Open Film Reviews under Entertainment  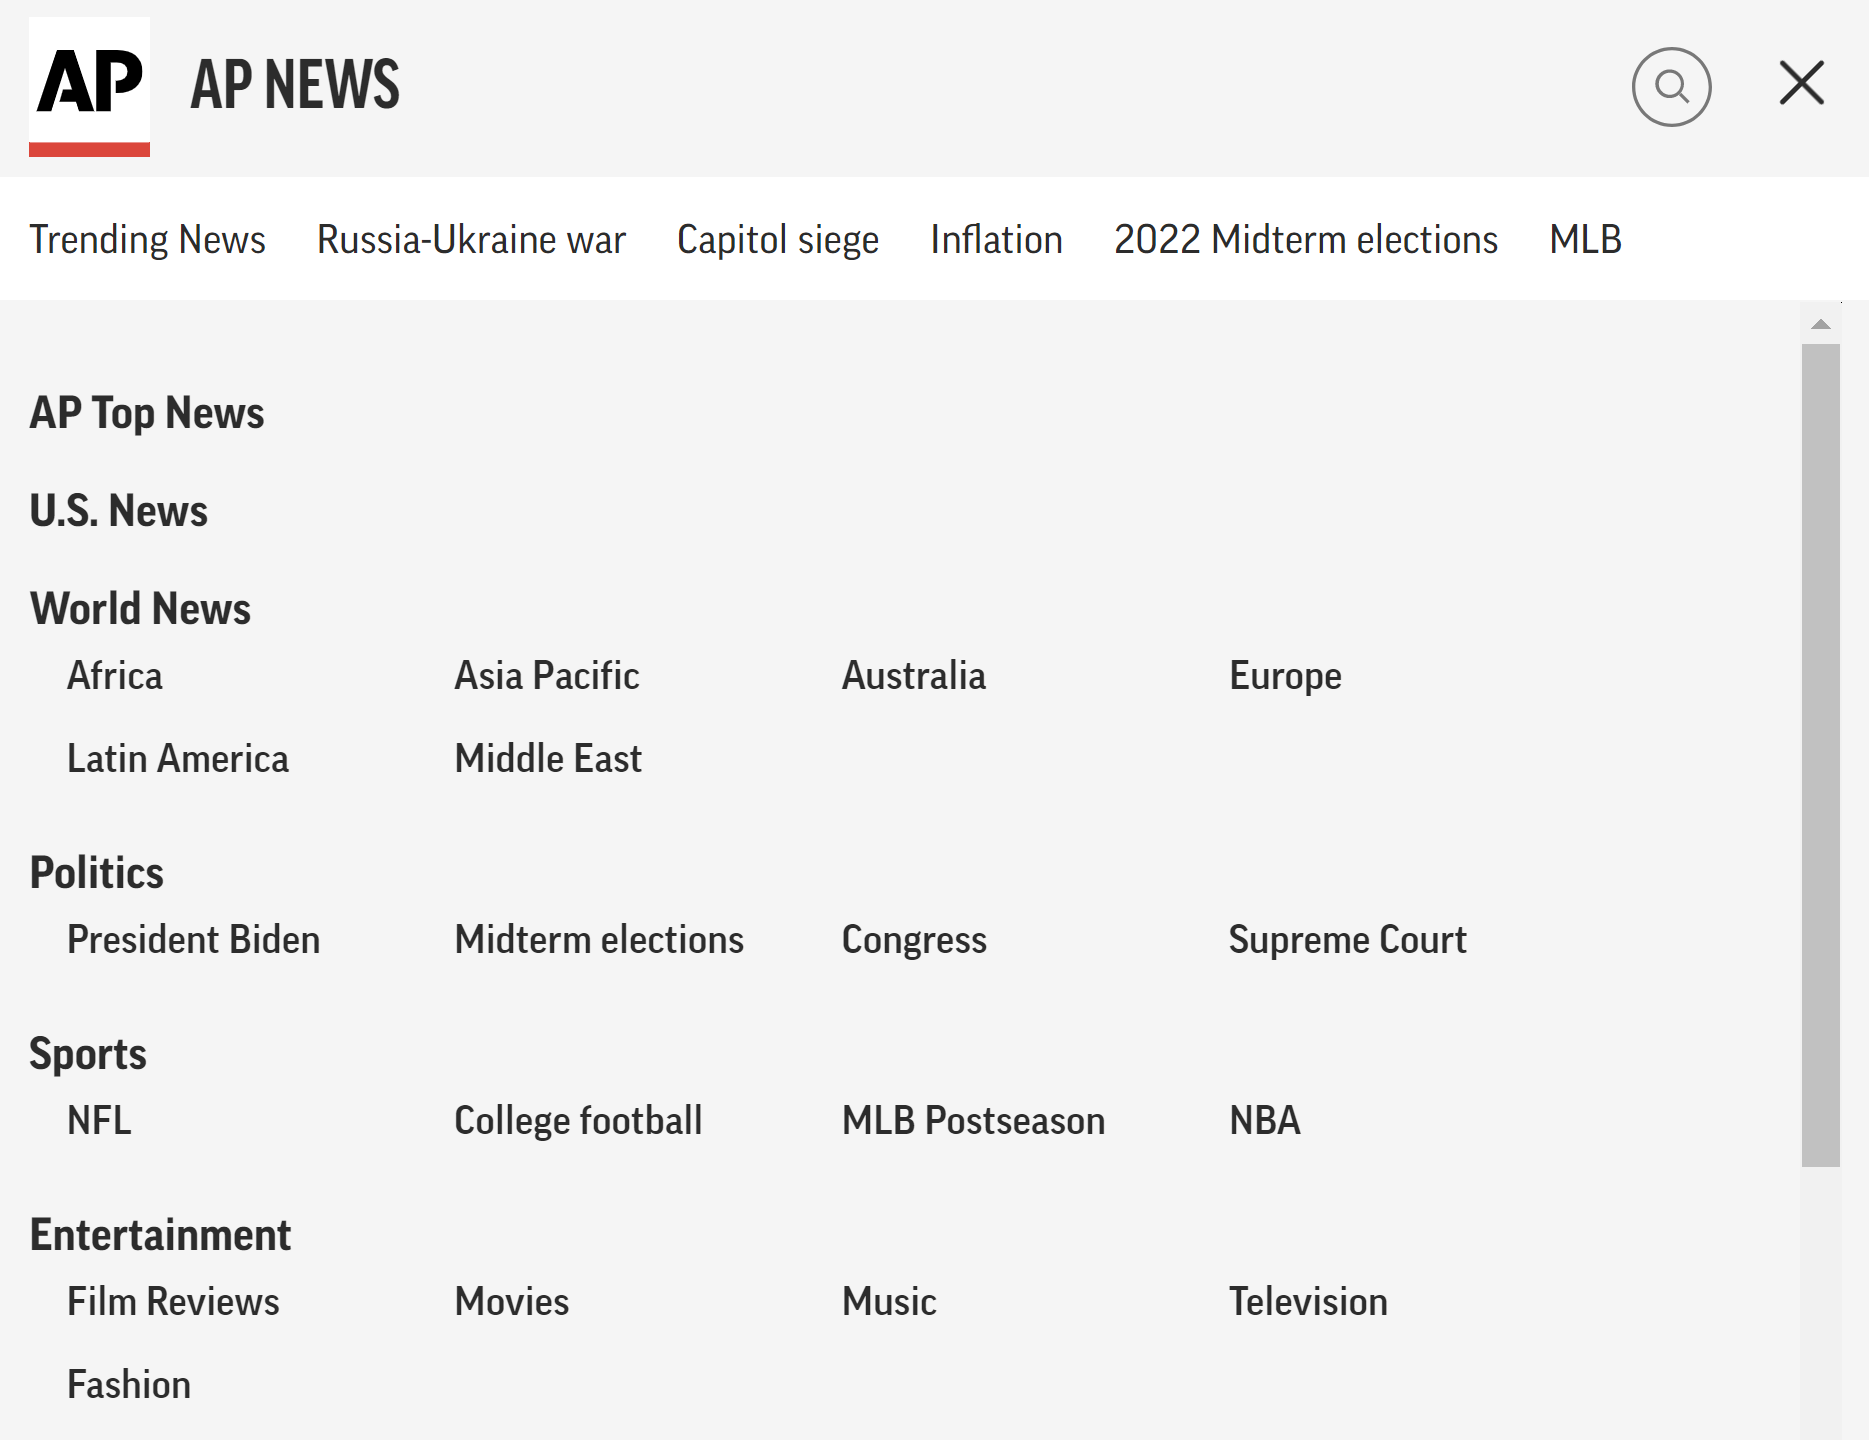(173, 1302)
